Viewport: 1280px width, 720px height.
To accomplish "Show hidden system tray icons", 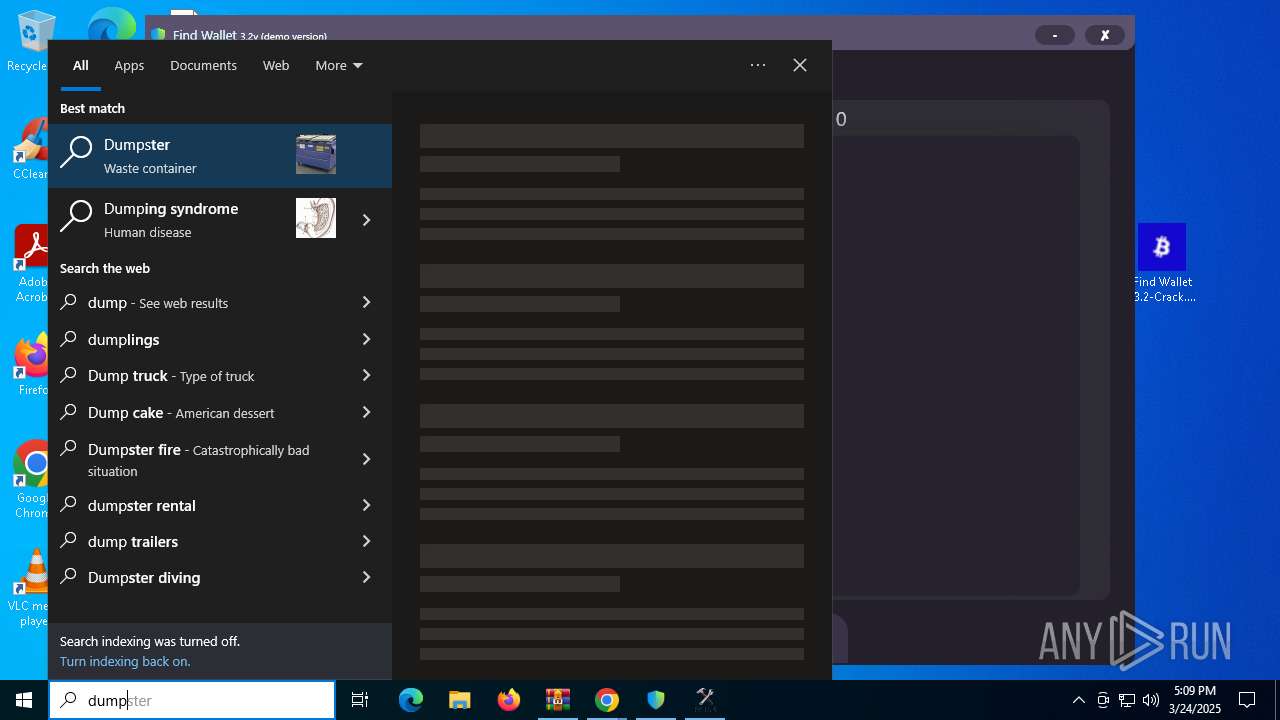I will click(x=1078, y=700).
